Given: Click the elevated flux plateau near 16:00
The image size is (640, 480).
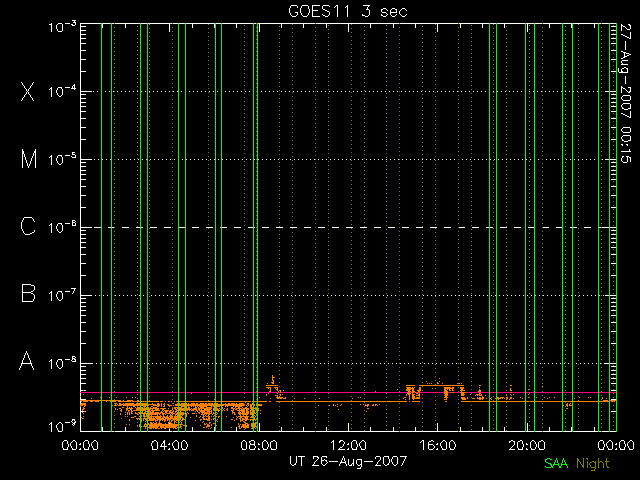Looking at the screenshot, I should tap(442, 385).
